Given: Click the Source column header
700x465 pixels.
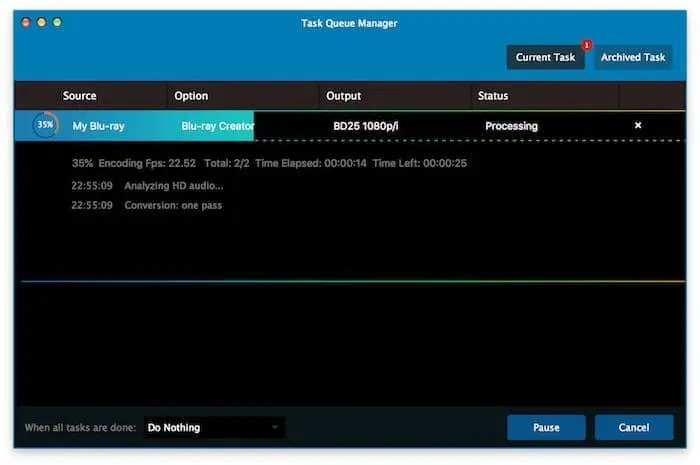Looking at the screenshot, I should coord(80,96).
